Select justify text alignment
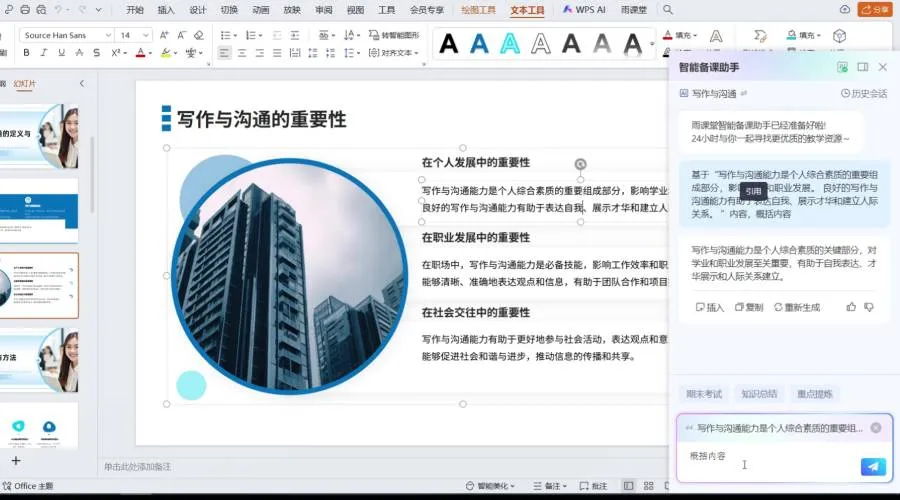900x500 pixels. (x=277, y=53)
